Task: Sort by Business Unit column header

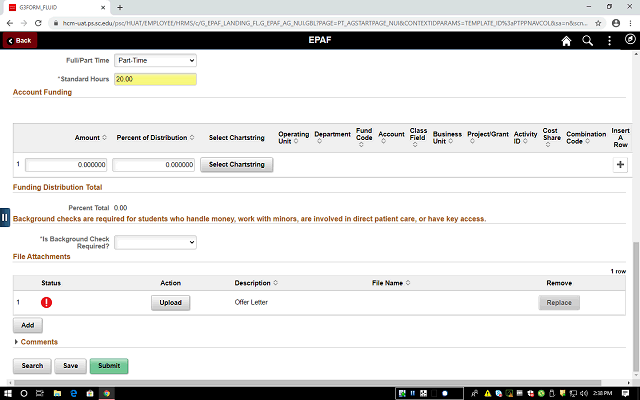Action: tap(447, 138)
